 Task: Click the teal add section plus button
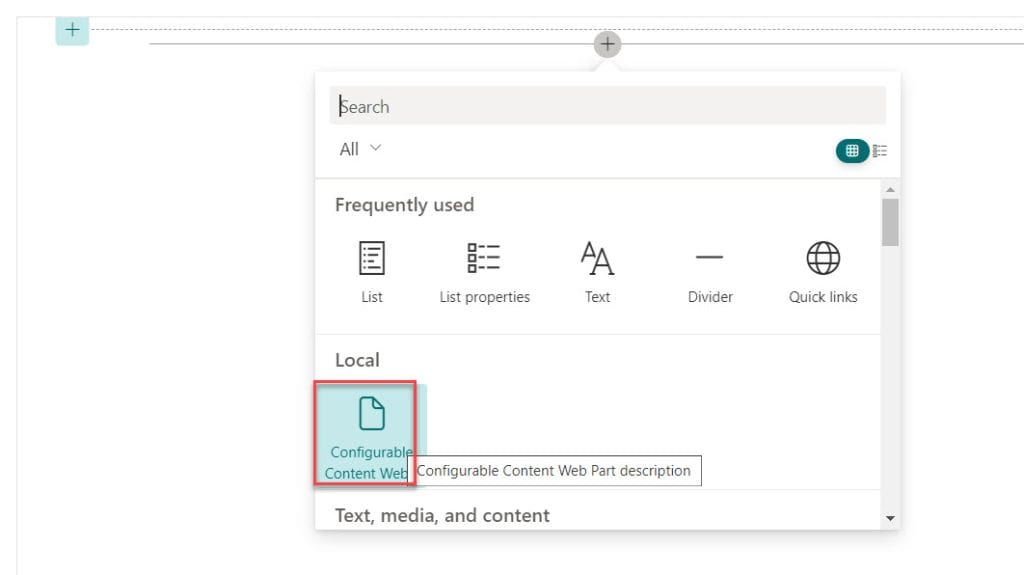pyautogui.click(x=72, y=30)
